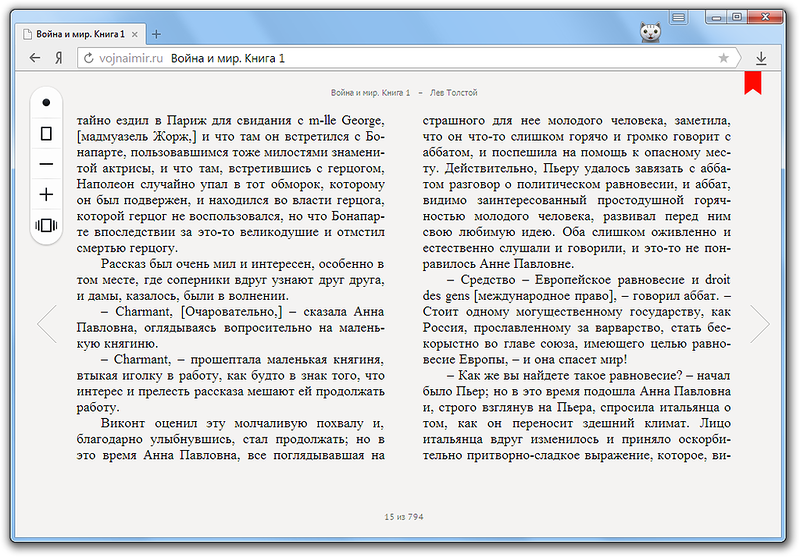This screenshot has height=557, width=800.
Task: Click the back arrow in the browser toolbar
Action: click(35, 58)
